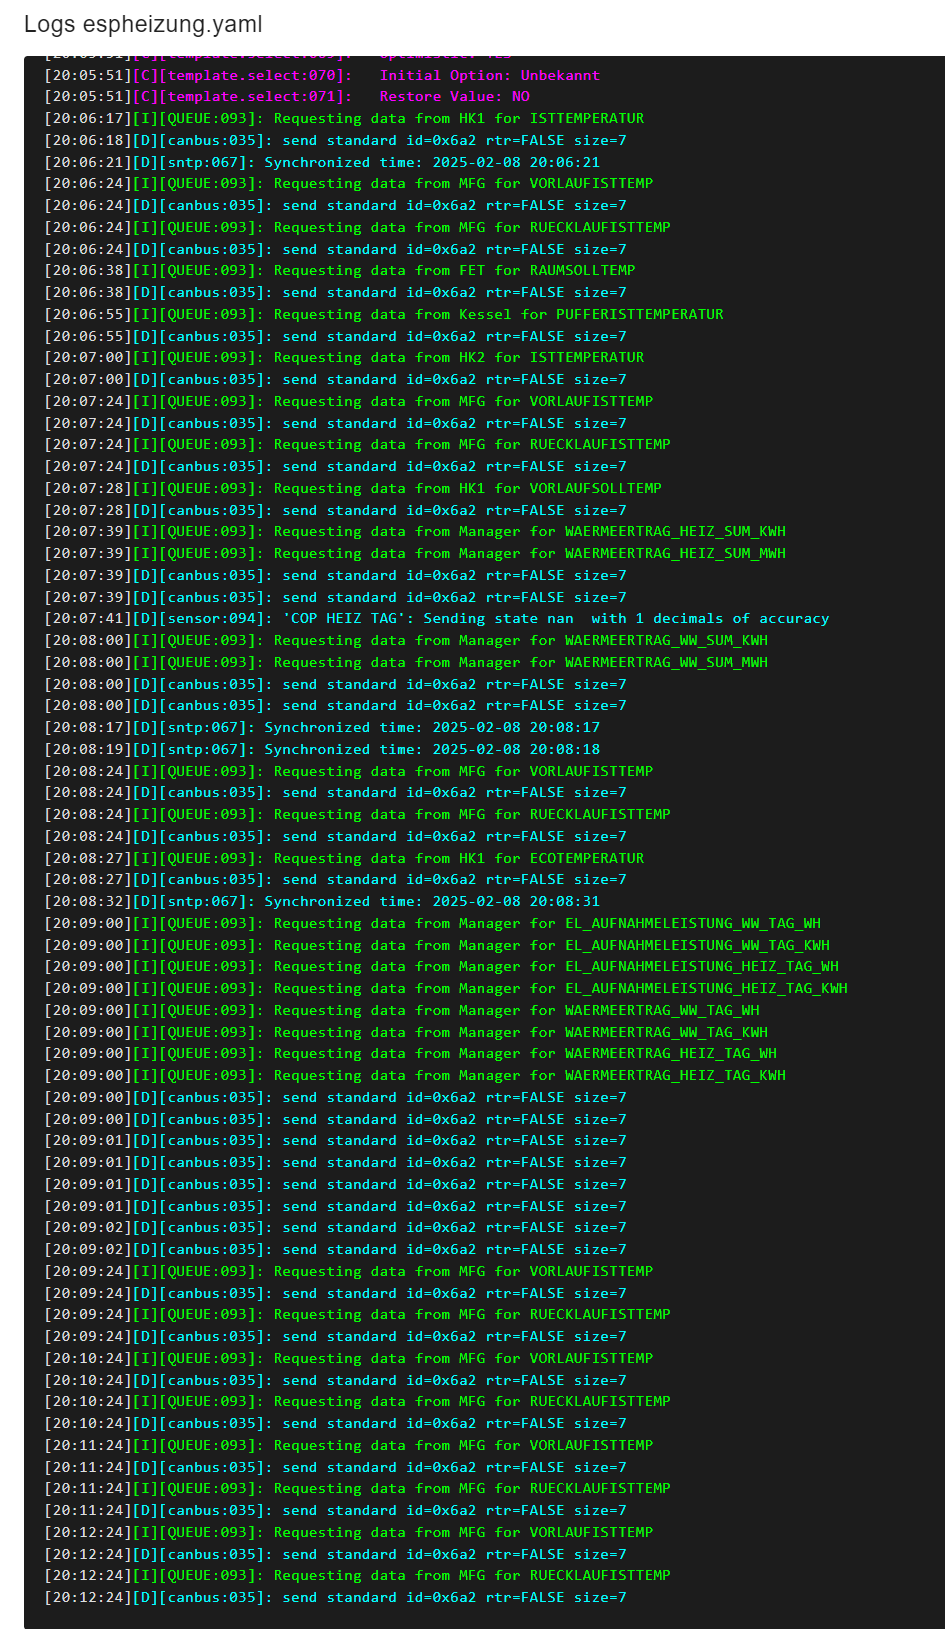The height and width of the screenshot is (1650, 945).
Task: Click log line requesting HK2 ISTTEMPERATUR
Action: point(344,358)
